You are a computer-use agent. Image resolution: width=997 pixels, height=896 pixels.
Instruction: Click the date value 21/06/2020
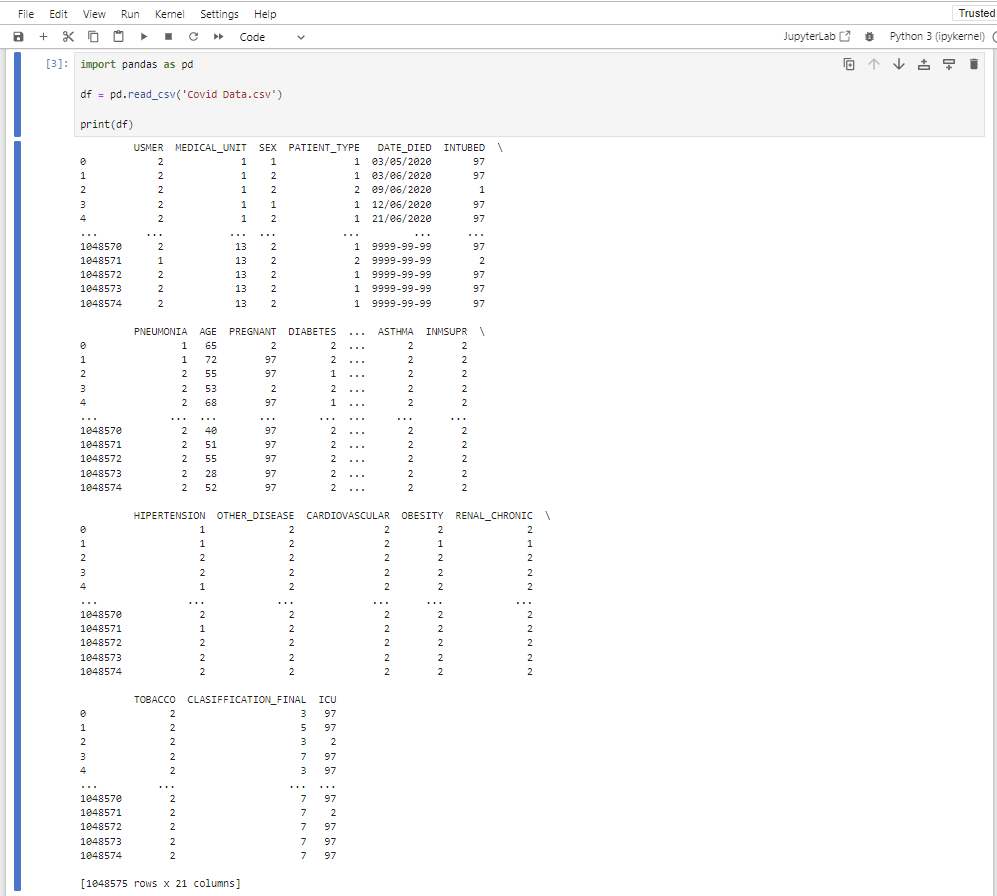click(401, 219)
